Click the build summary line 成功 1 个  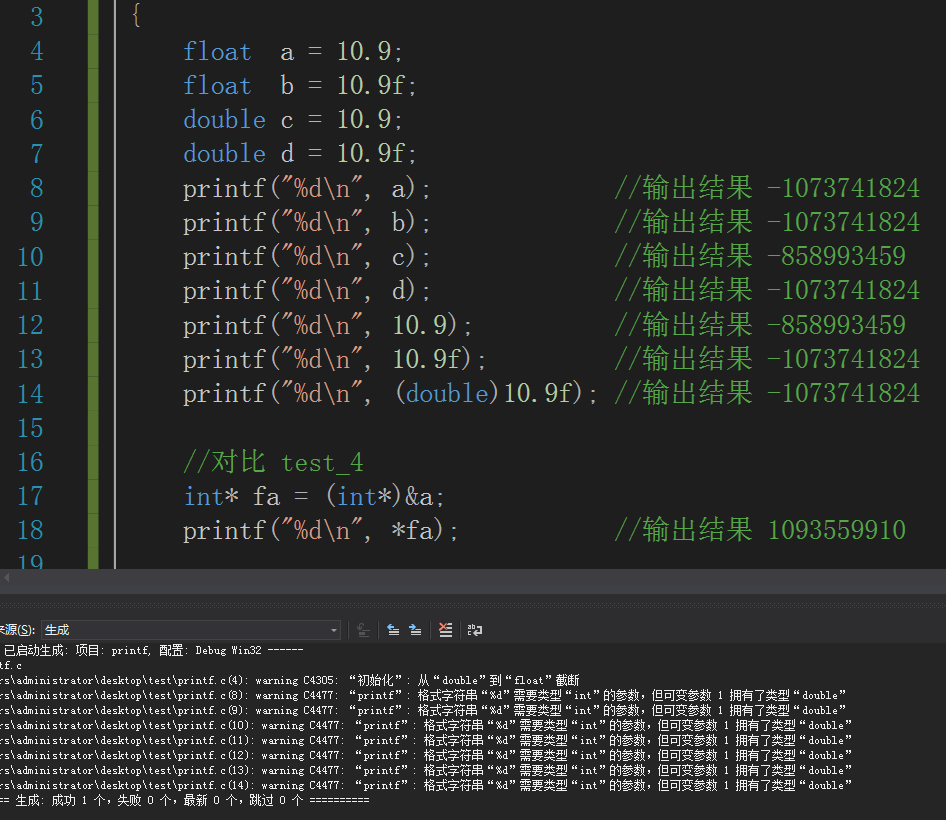pos(185,800)
